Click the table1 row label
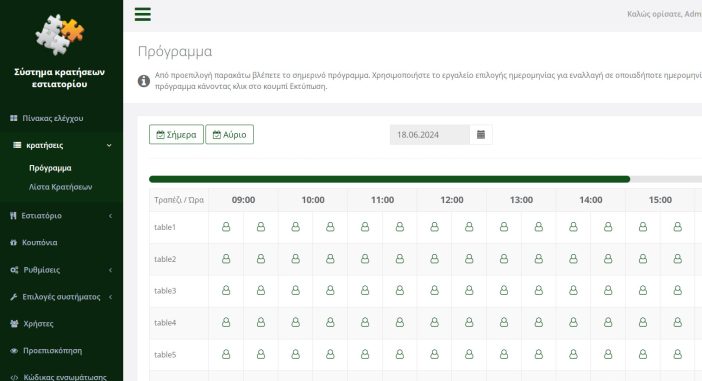 [x=165, y=227]
